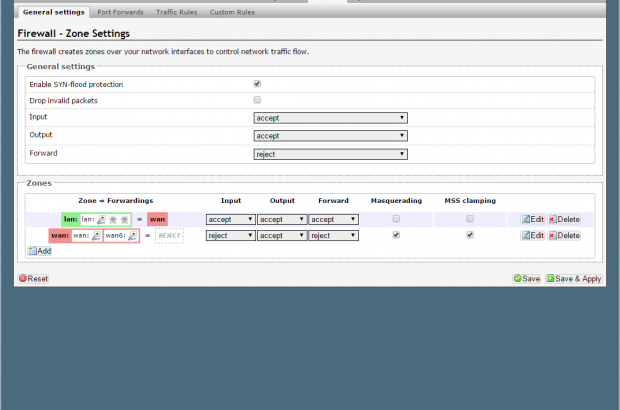620x410 pixels.
Task: Open the general Input policy dropdown
Action: pyautogui.click(x=330, y=118)
